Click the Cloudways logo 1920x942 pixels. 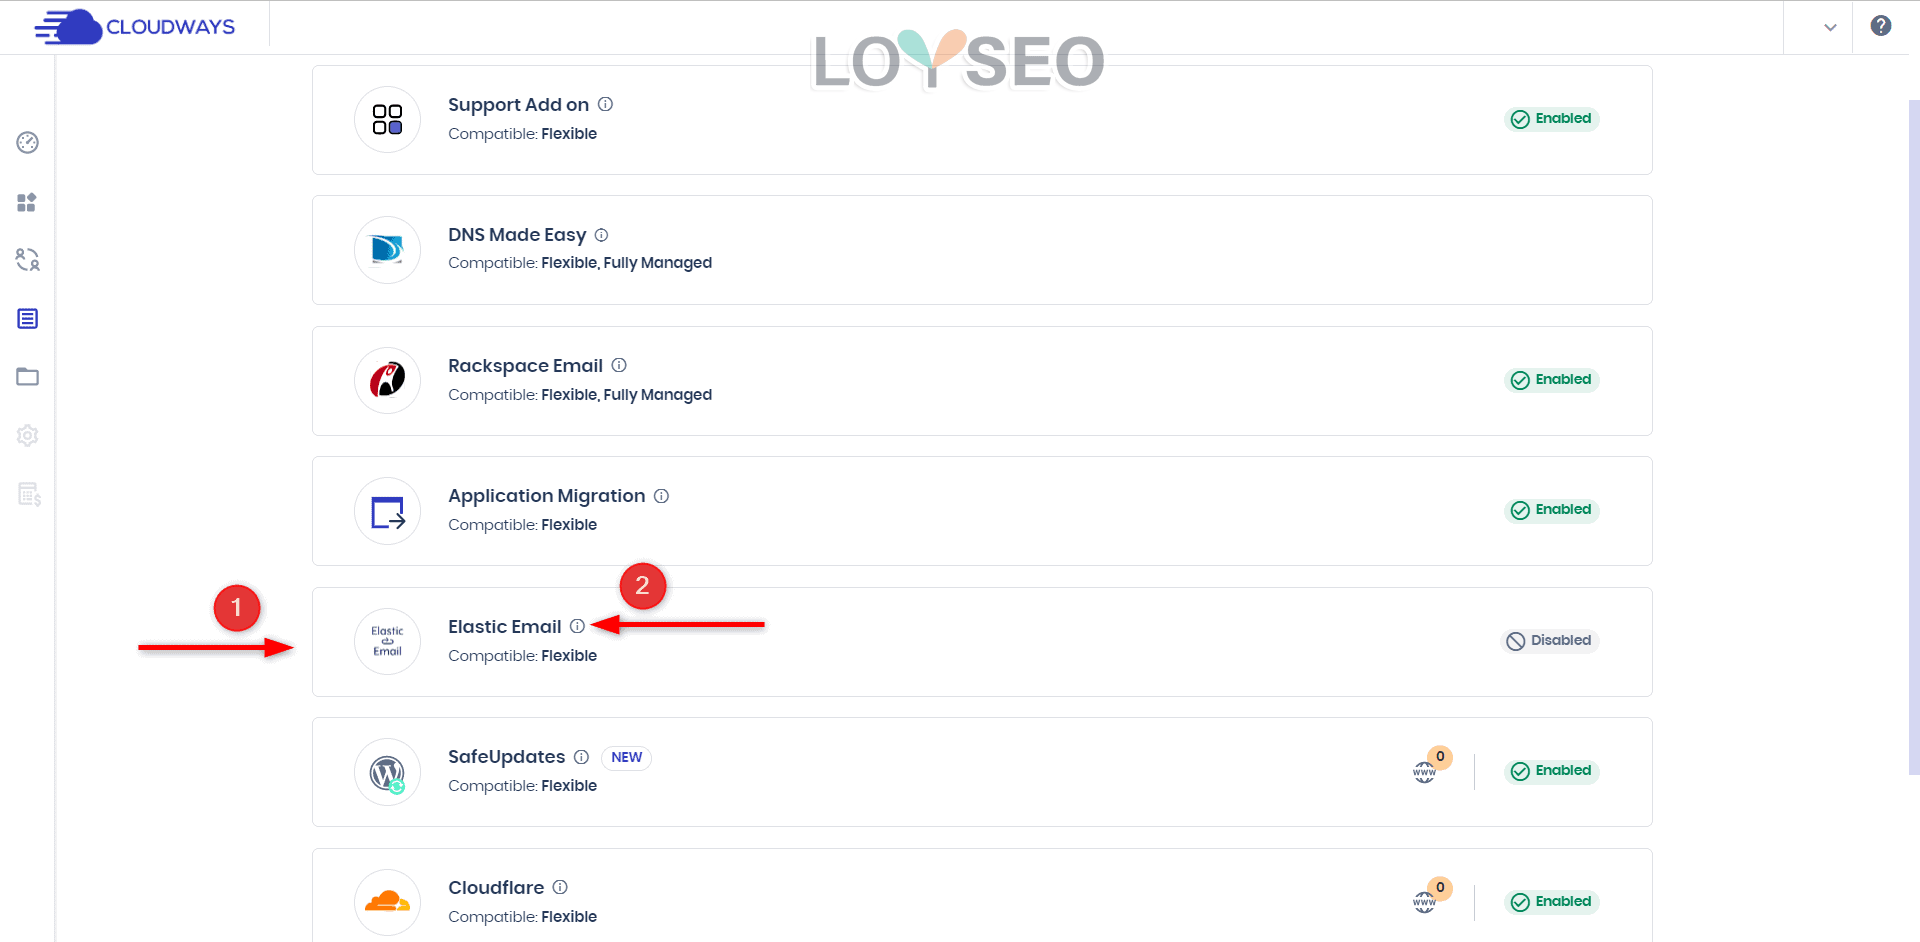(135, 27)
